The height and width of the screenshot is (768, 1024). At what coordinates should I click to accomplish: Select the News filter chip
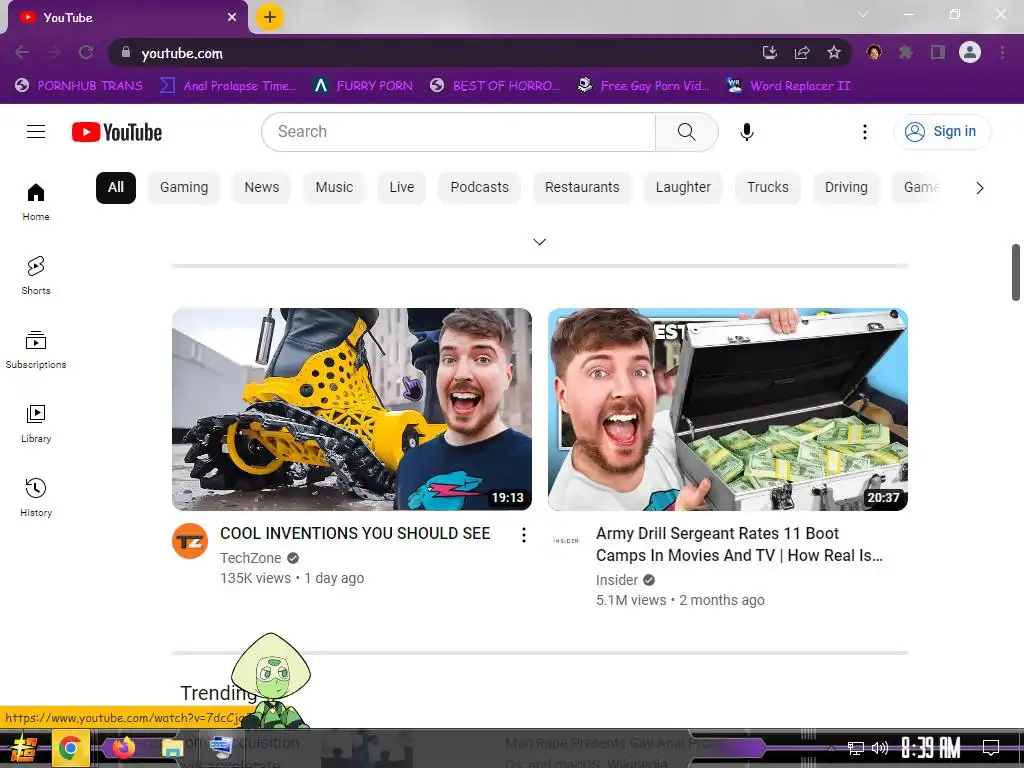click(x=262, y=187)
